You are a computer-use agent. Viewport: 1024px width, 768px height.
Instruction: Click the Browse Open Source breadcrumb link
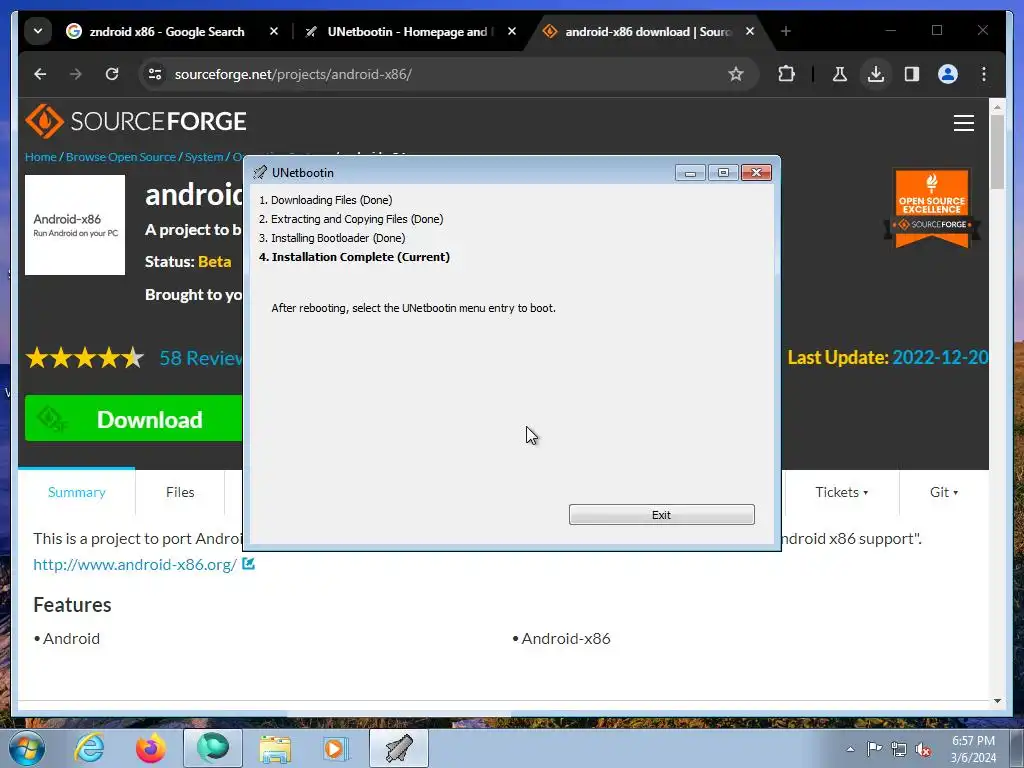tap(121, 157)
